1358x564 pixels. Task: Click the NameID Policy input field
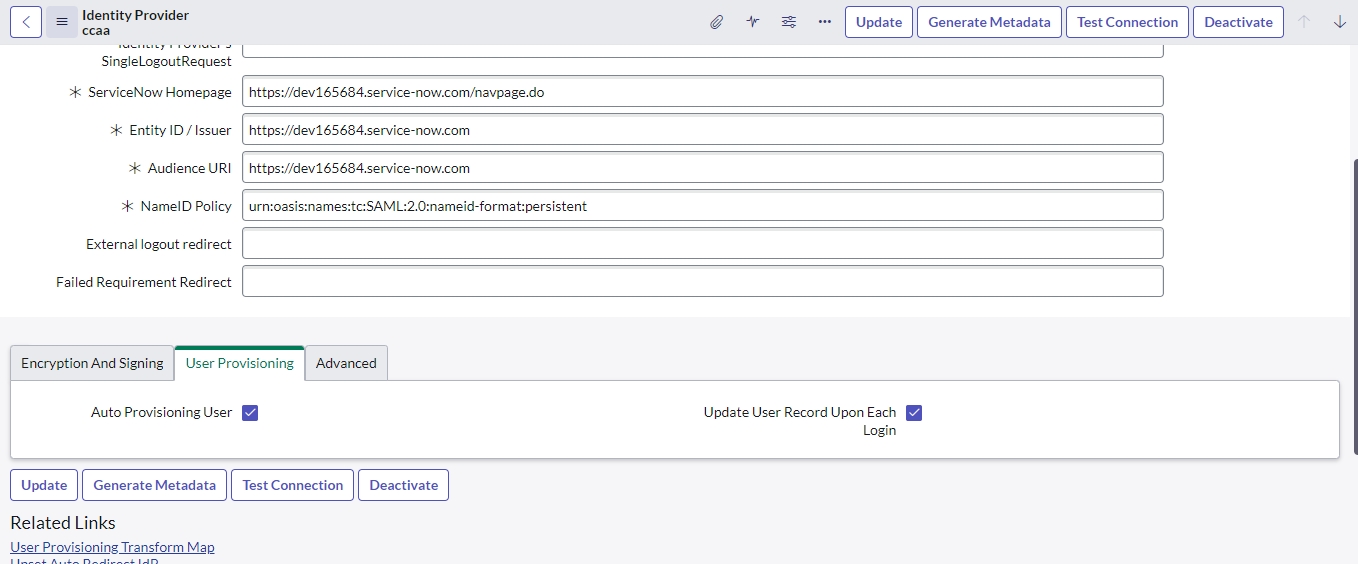[x=702, y=206]
